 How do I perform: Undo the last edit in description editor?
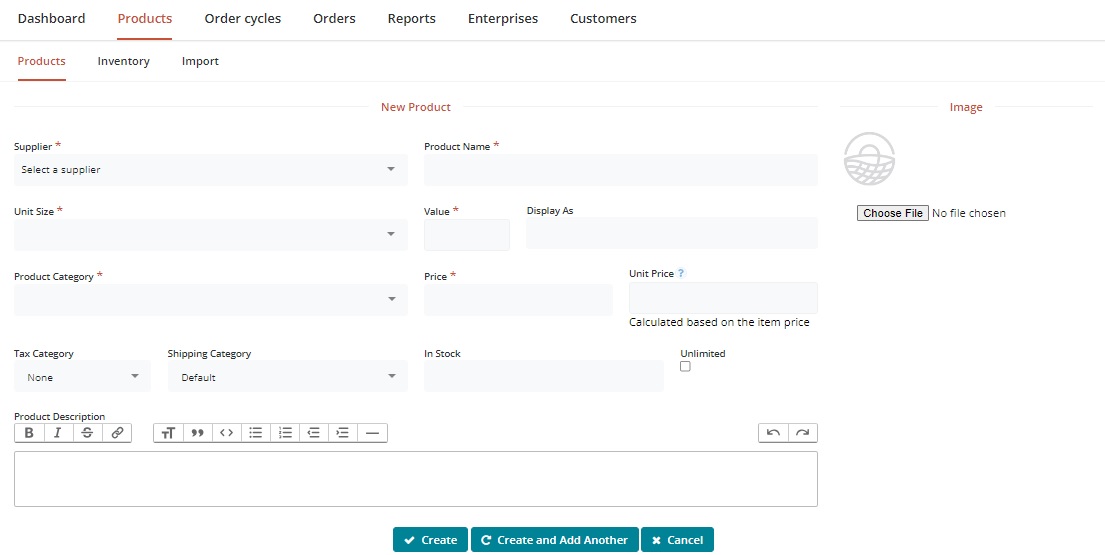[x=773, y=433]
